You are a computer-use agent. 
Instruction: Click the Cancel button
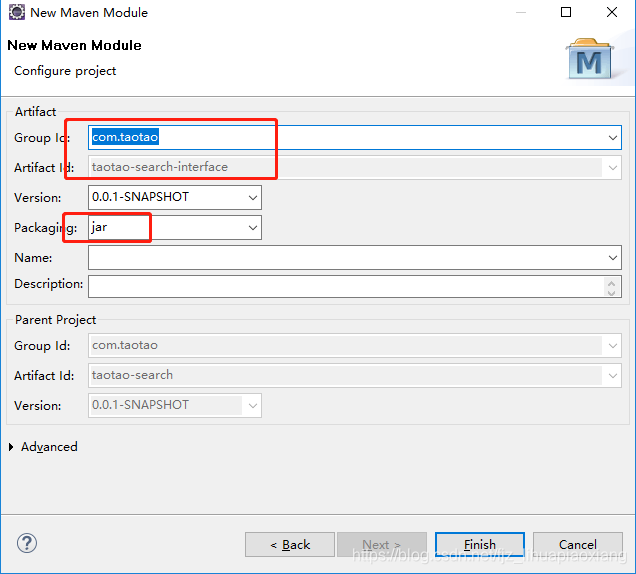click(x=578, y=544)
